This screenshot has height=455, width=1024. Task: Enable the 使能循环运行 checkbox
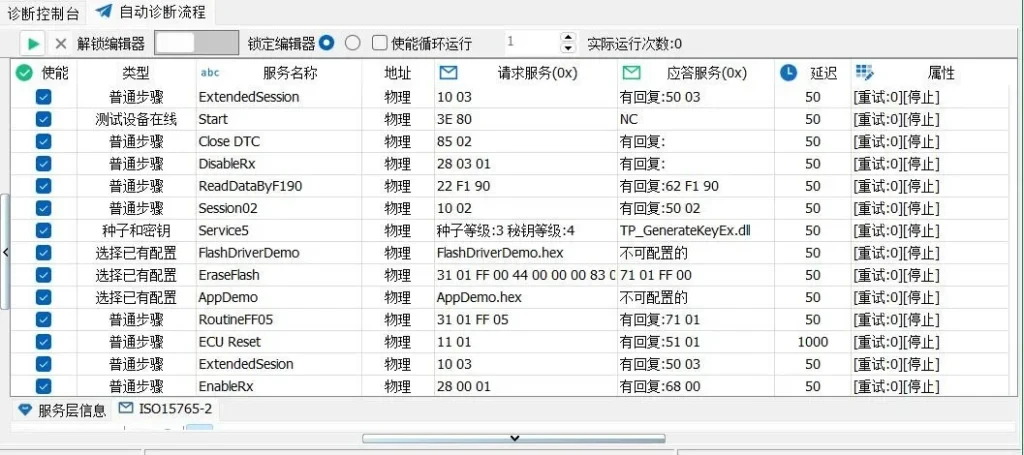380,43
